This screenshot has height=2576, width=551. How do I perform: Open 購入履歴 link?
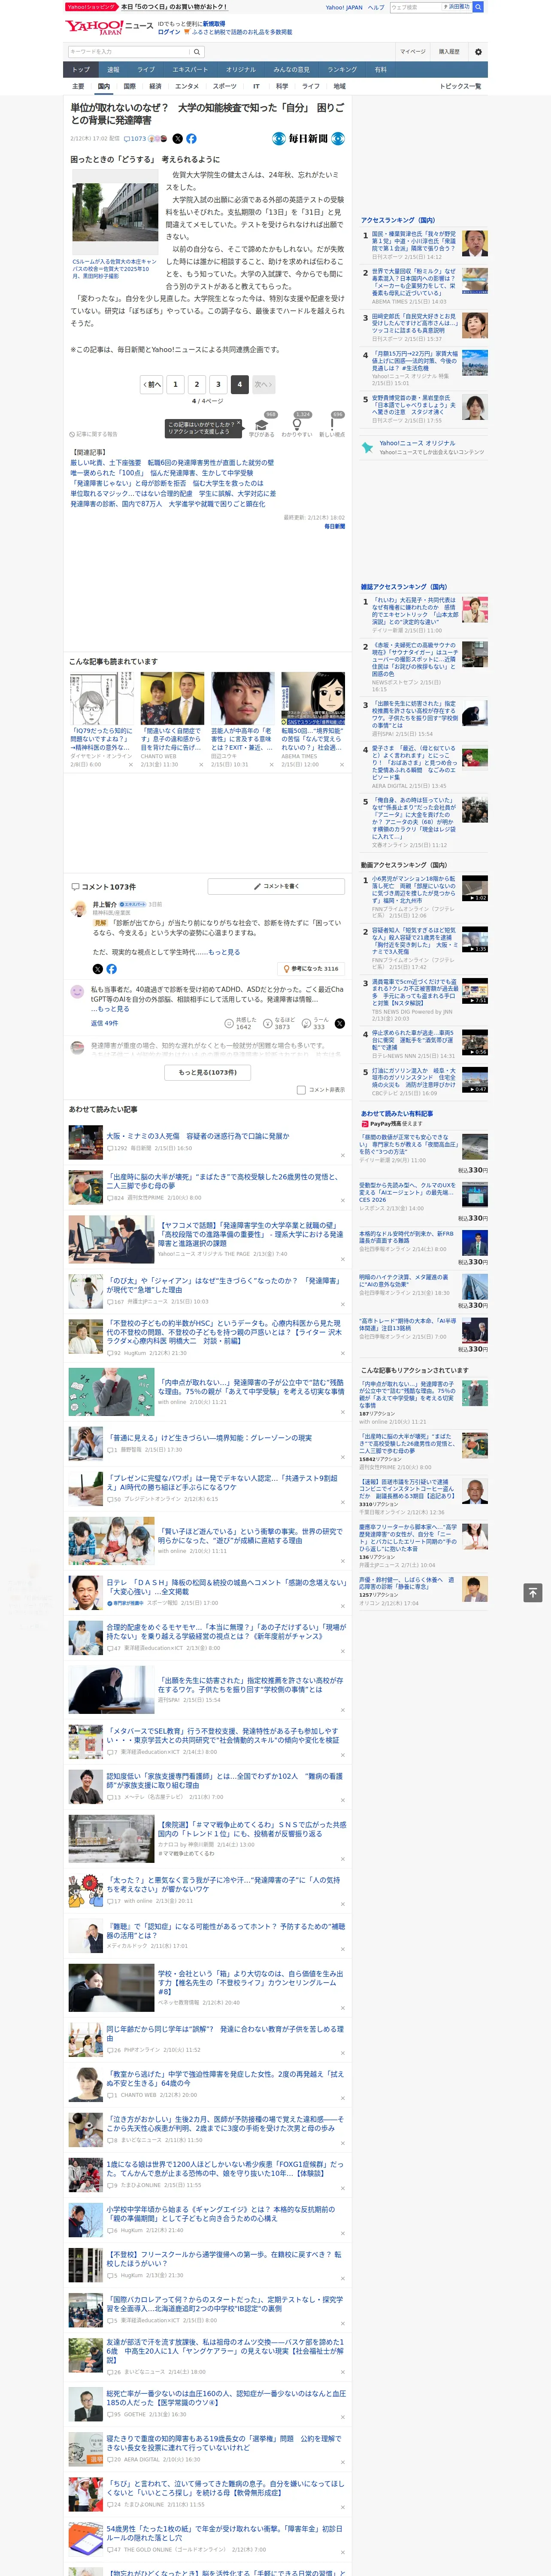[449, 52]
